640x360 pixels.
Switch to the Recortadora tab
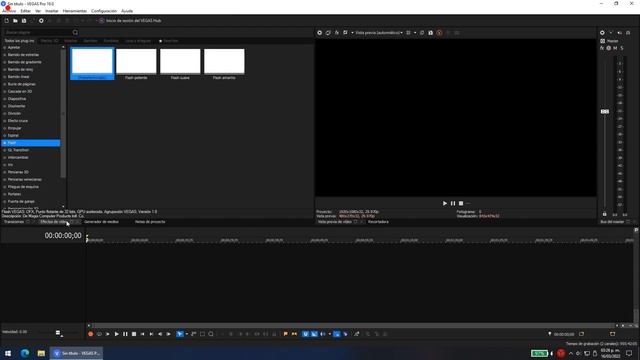378,222
